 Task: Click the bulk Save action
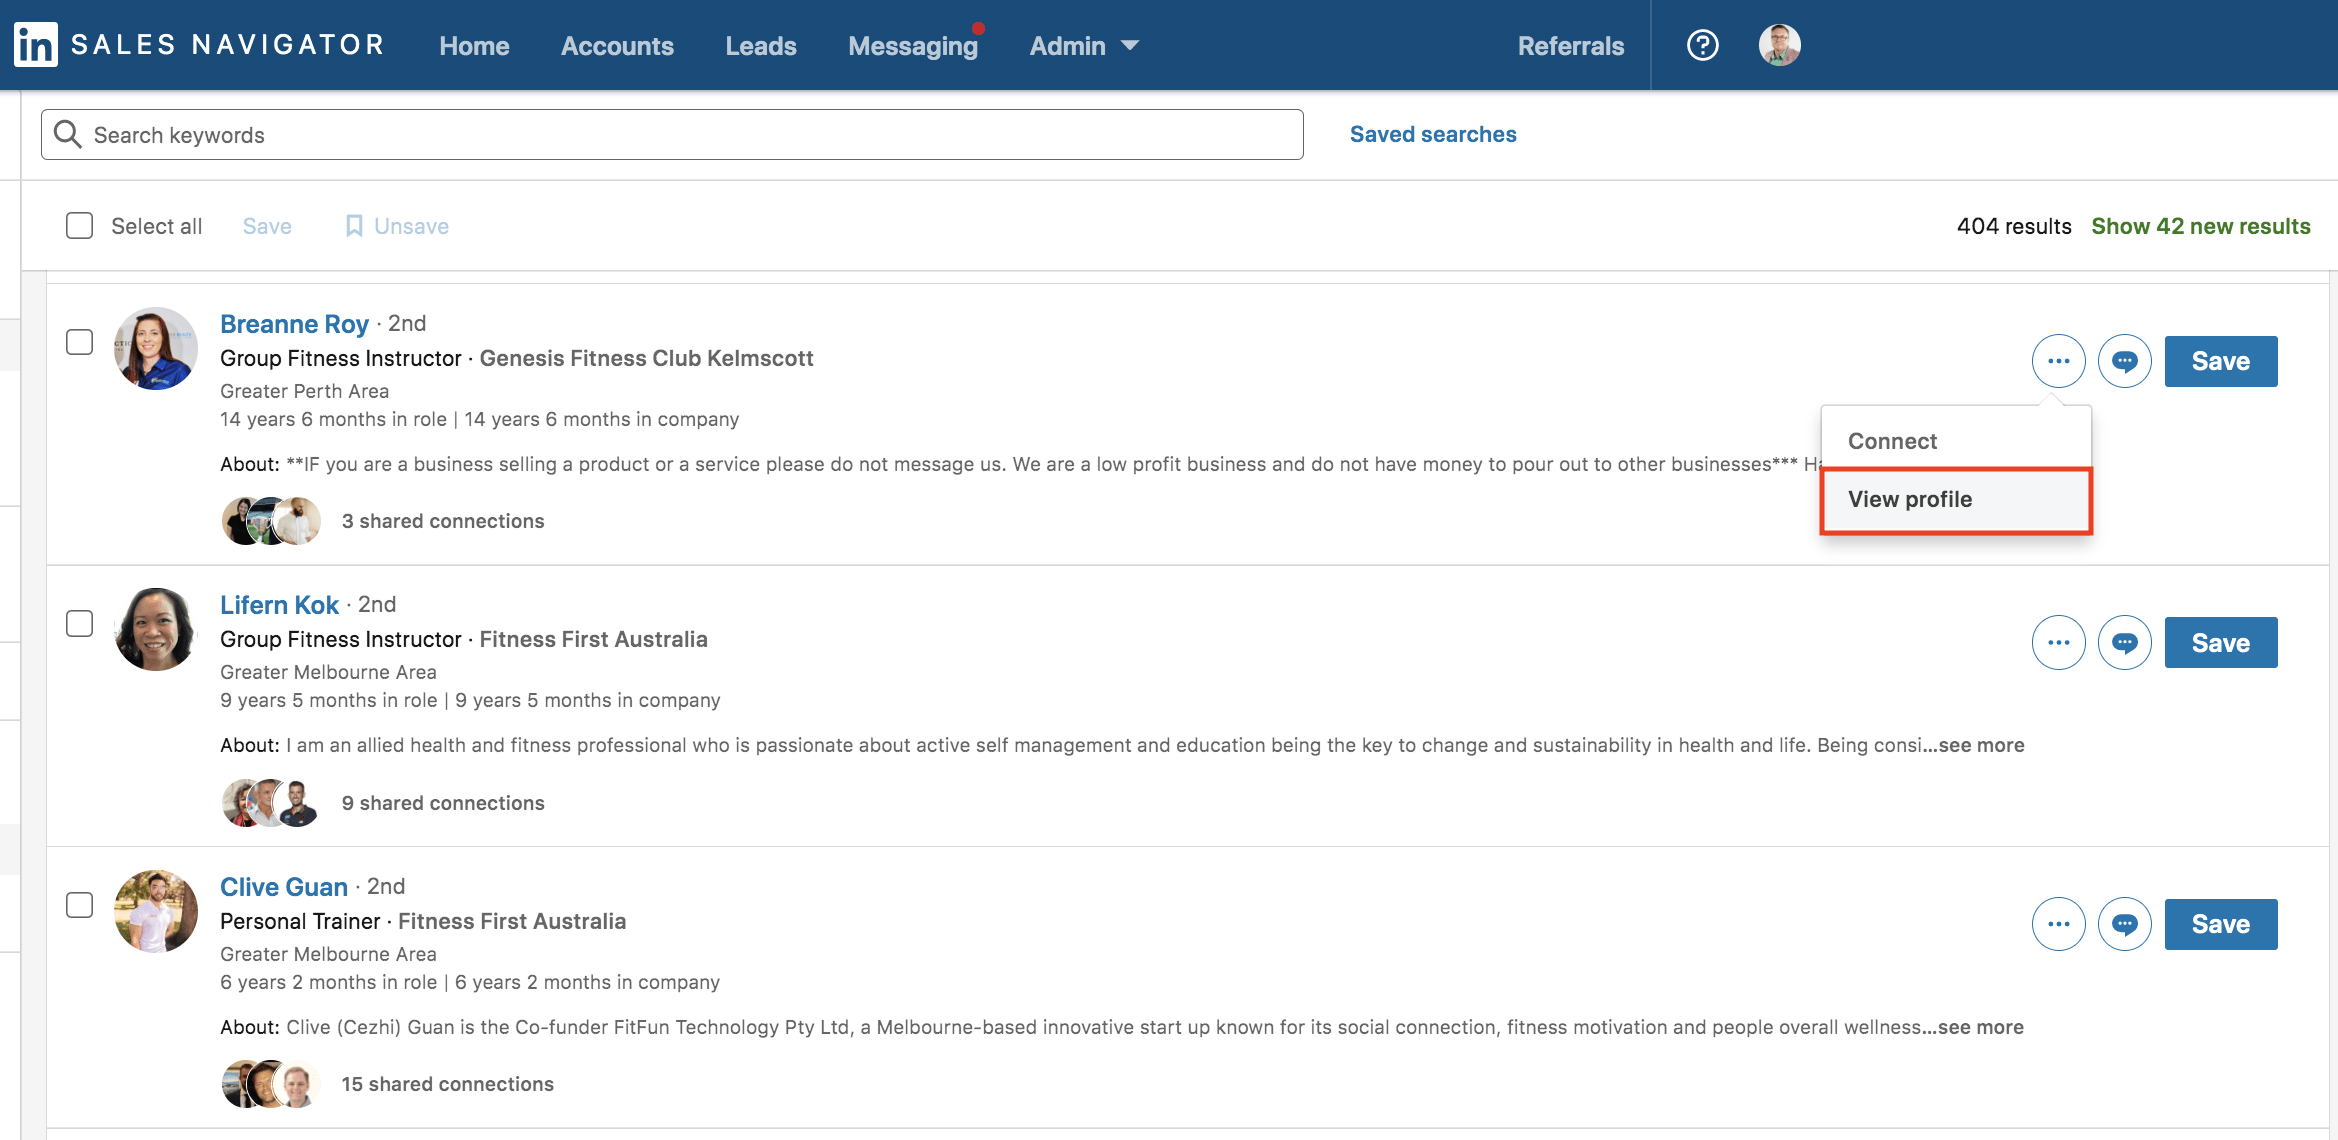(267, 226)
